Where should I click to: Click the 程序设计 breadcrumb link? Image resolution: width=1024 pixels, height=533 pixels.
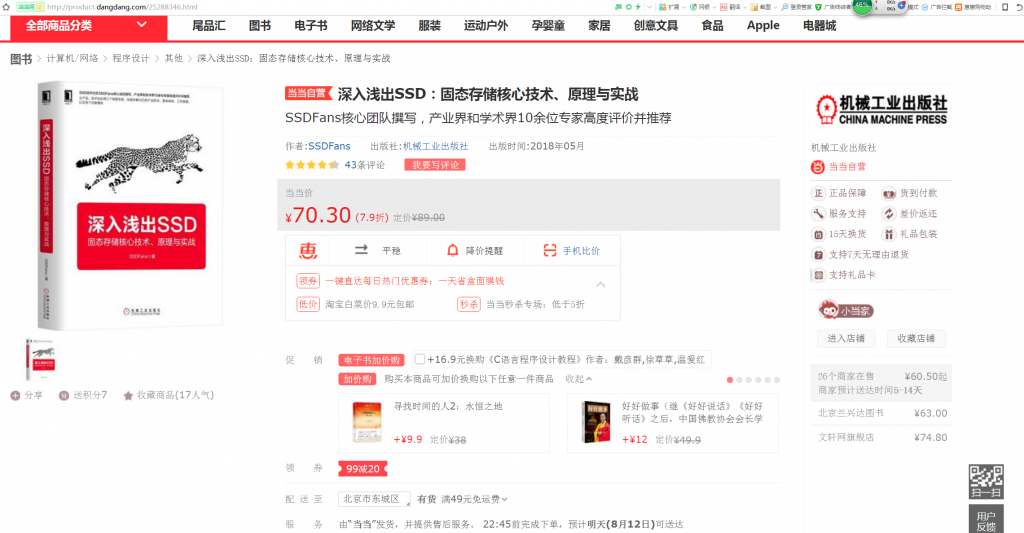pyautogui.click(x=131, y=58)
